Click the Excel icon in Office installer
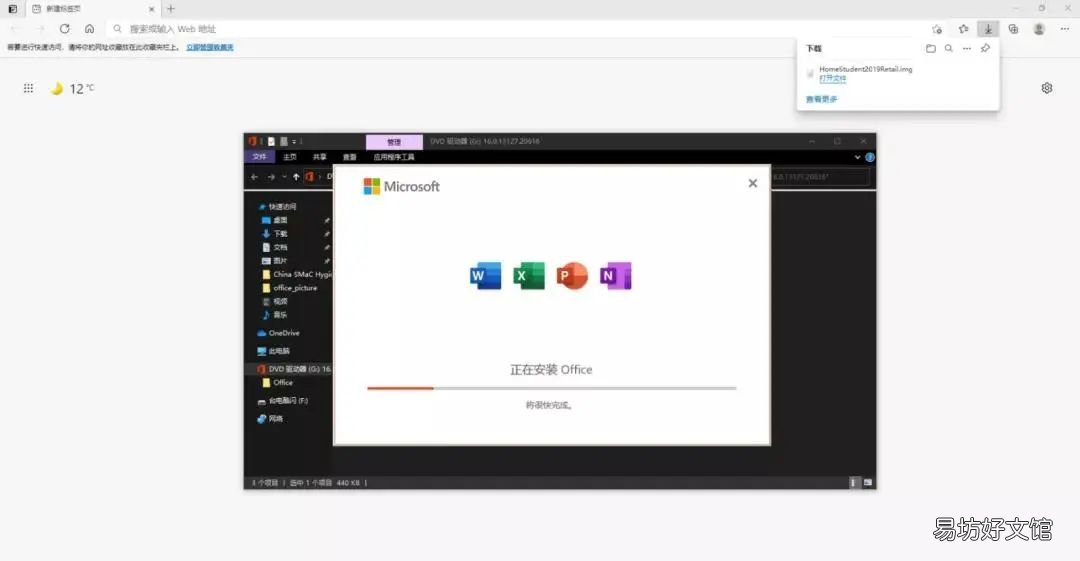1080x561 pixels. pos(529,276)
